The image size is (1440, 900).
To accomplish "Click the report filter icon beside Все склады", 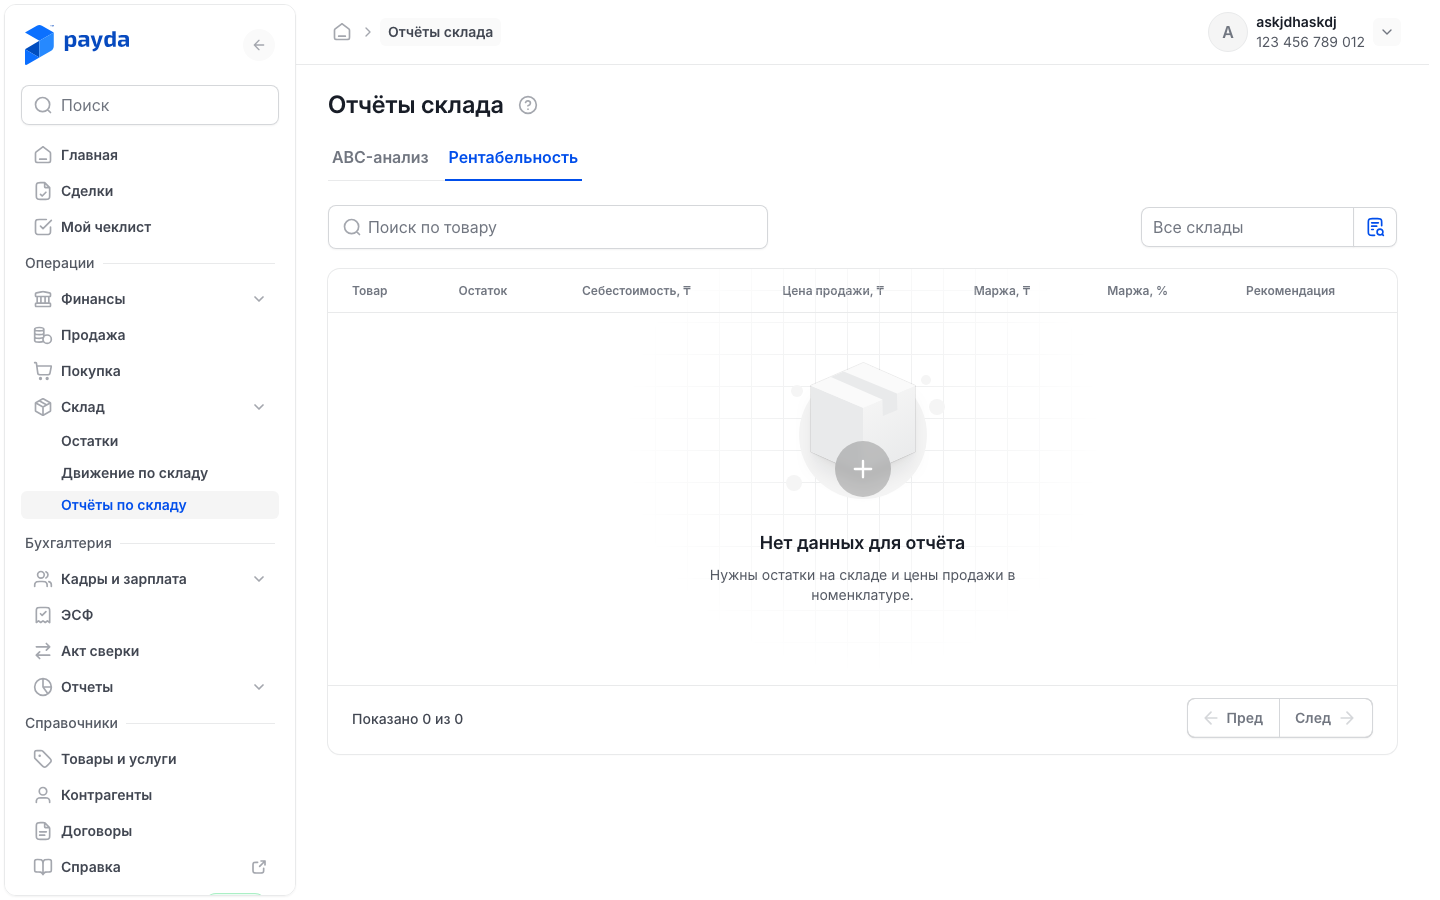I will [1375, 227].
